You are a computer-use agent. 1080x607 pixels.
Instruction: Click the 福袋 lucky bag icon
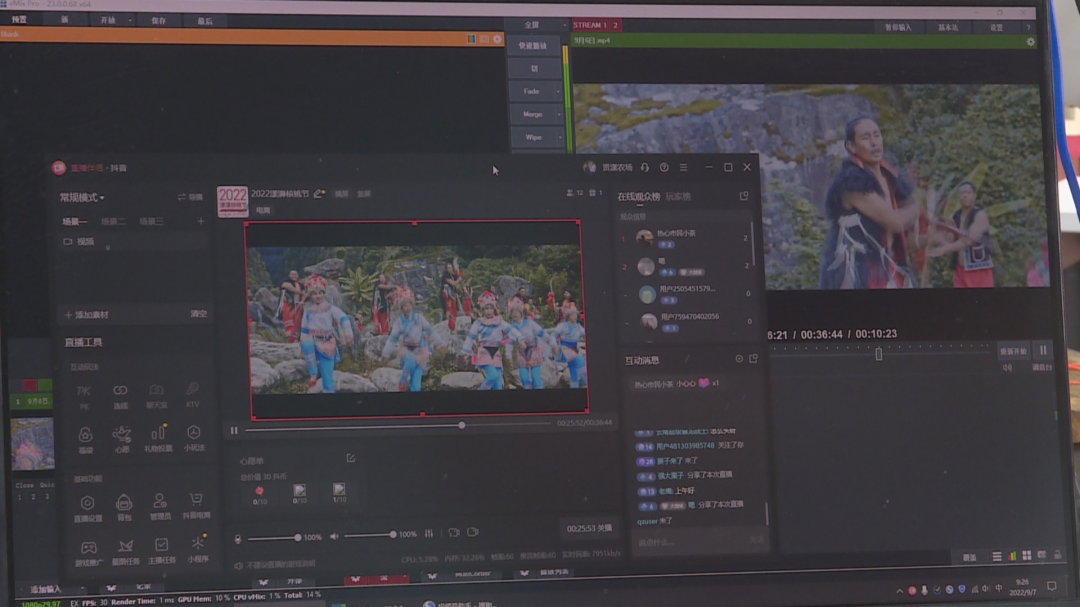tap(85, 439)
